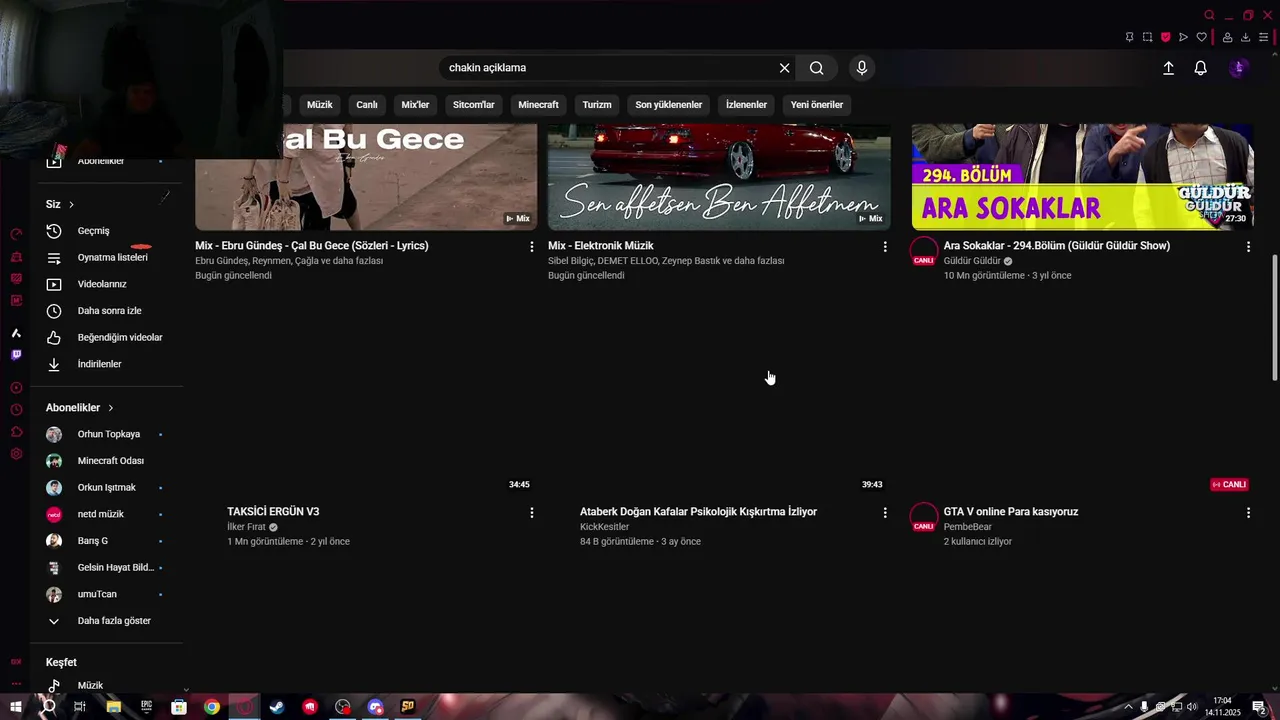1280x720 pixels.
Task: Select the İzlenenler filter chip
Action: click(x=746, y=105)
